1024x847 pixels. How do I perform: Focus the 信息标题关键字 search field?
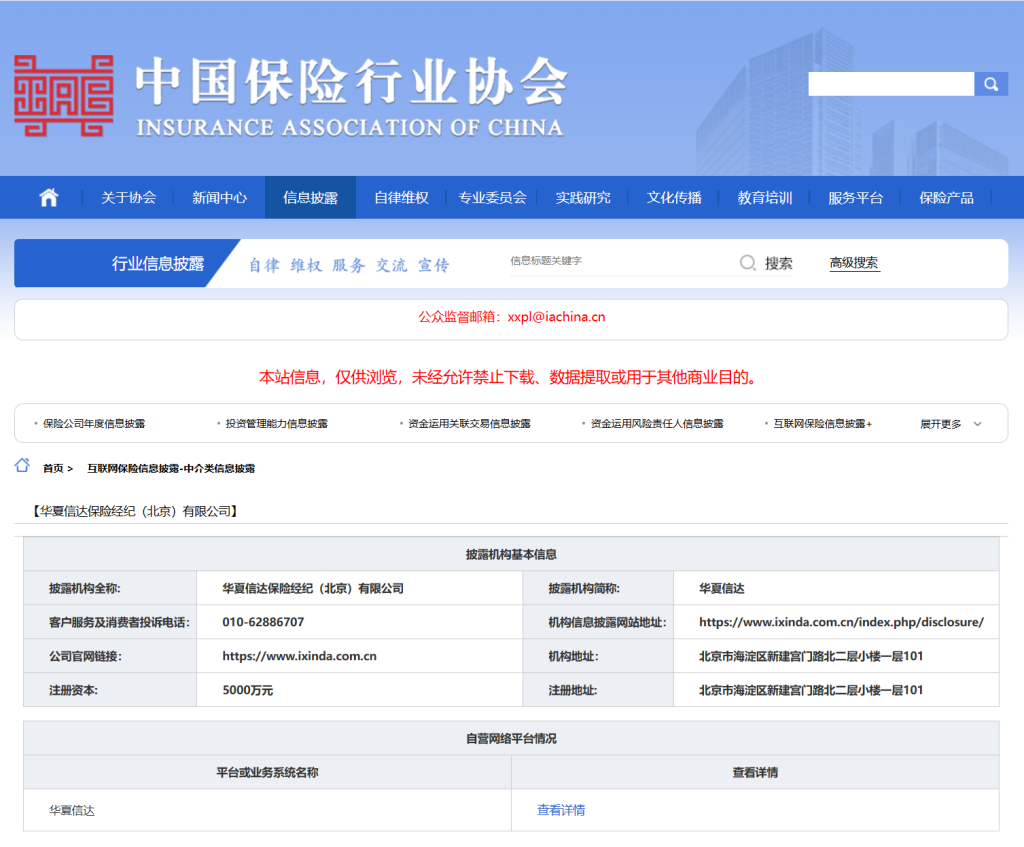pos(620,261)
